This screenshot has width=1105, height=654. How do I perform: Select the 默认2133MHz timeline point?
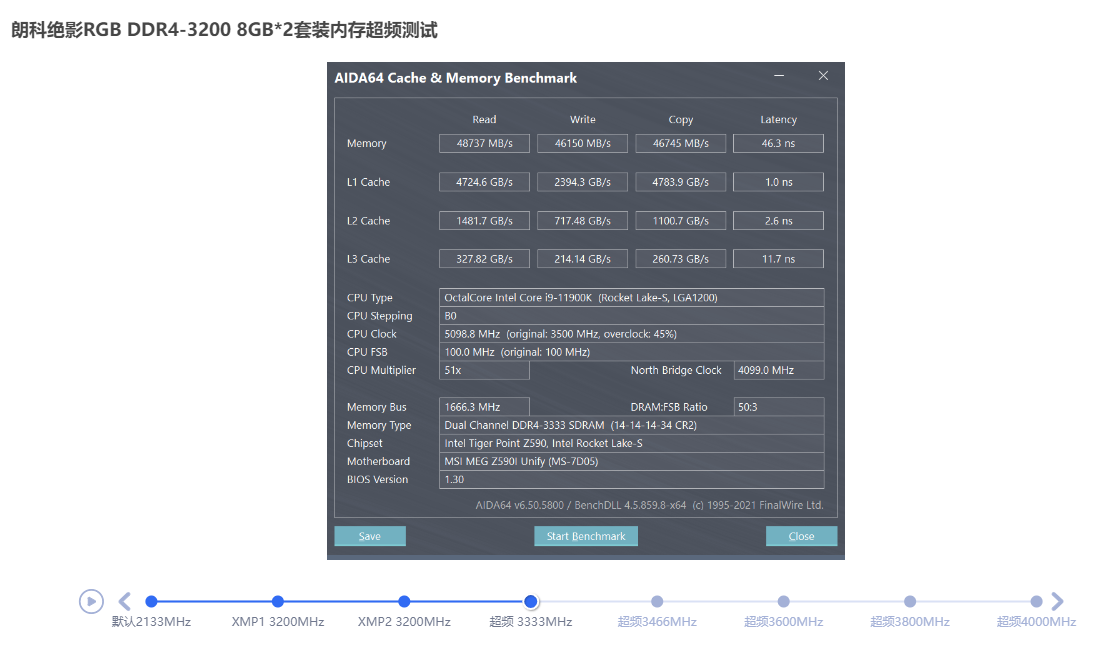(x=152, y=601)
